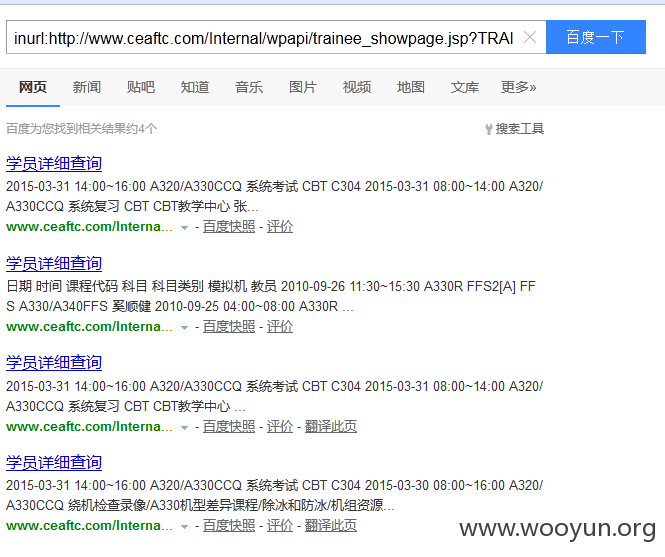
Task: Click 评价 for the third result
Action: (280, 426)
